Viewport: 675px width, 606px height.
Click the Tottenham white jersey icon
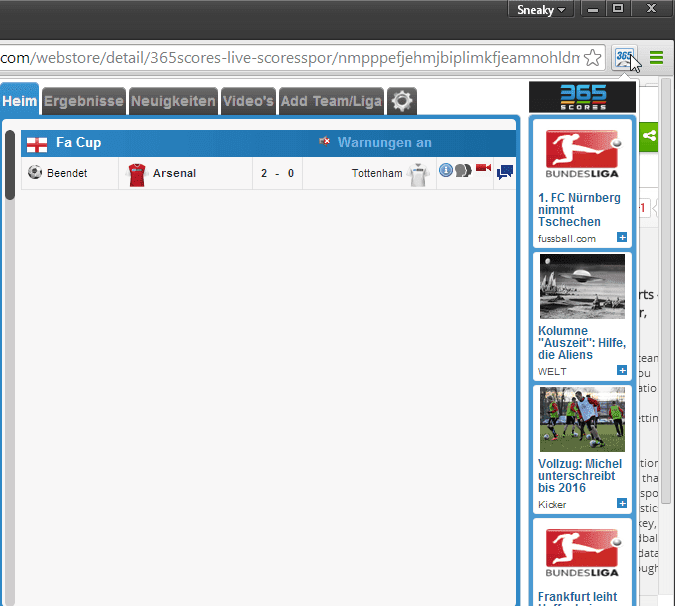418,175
